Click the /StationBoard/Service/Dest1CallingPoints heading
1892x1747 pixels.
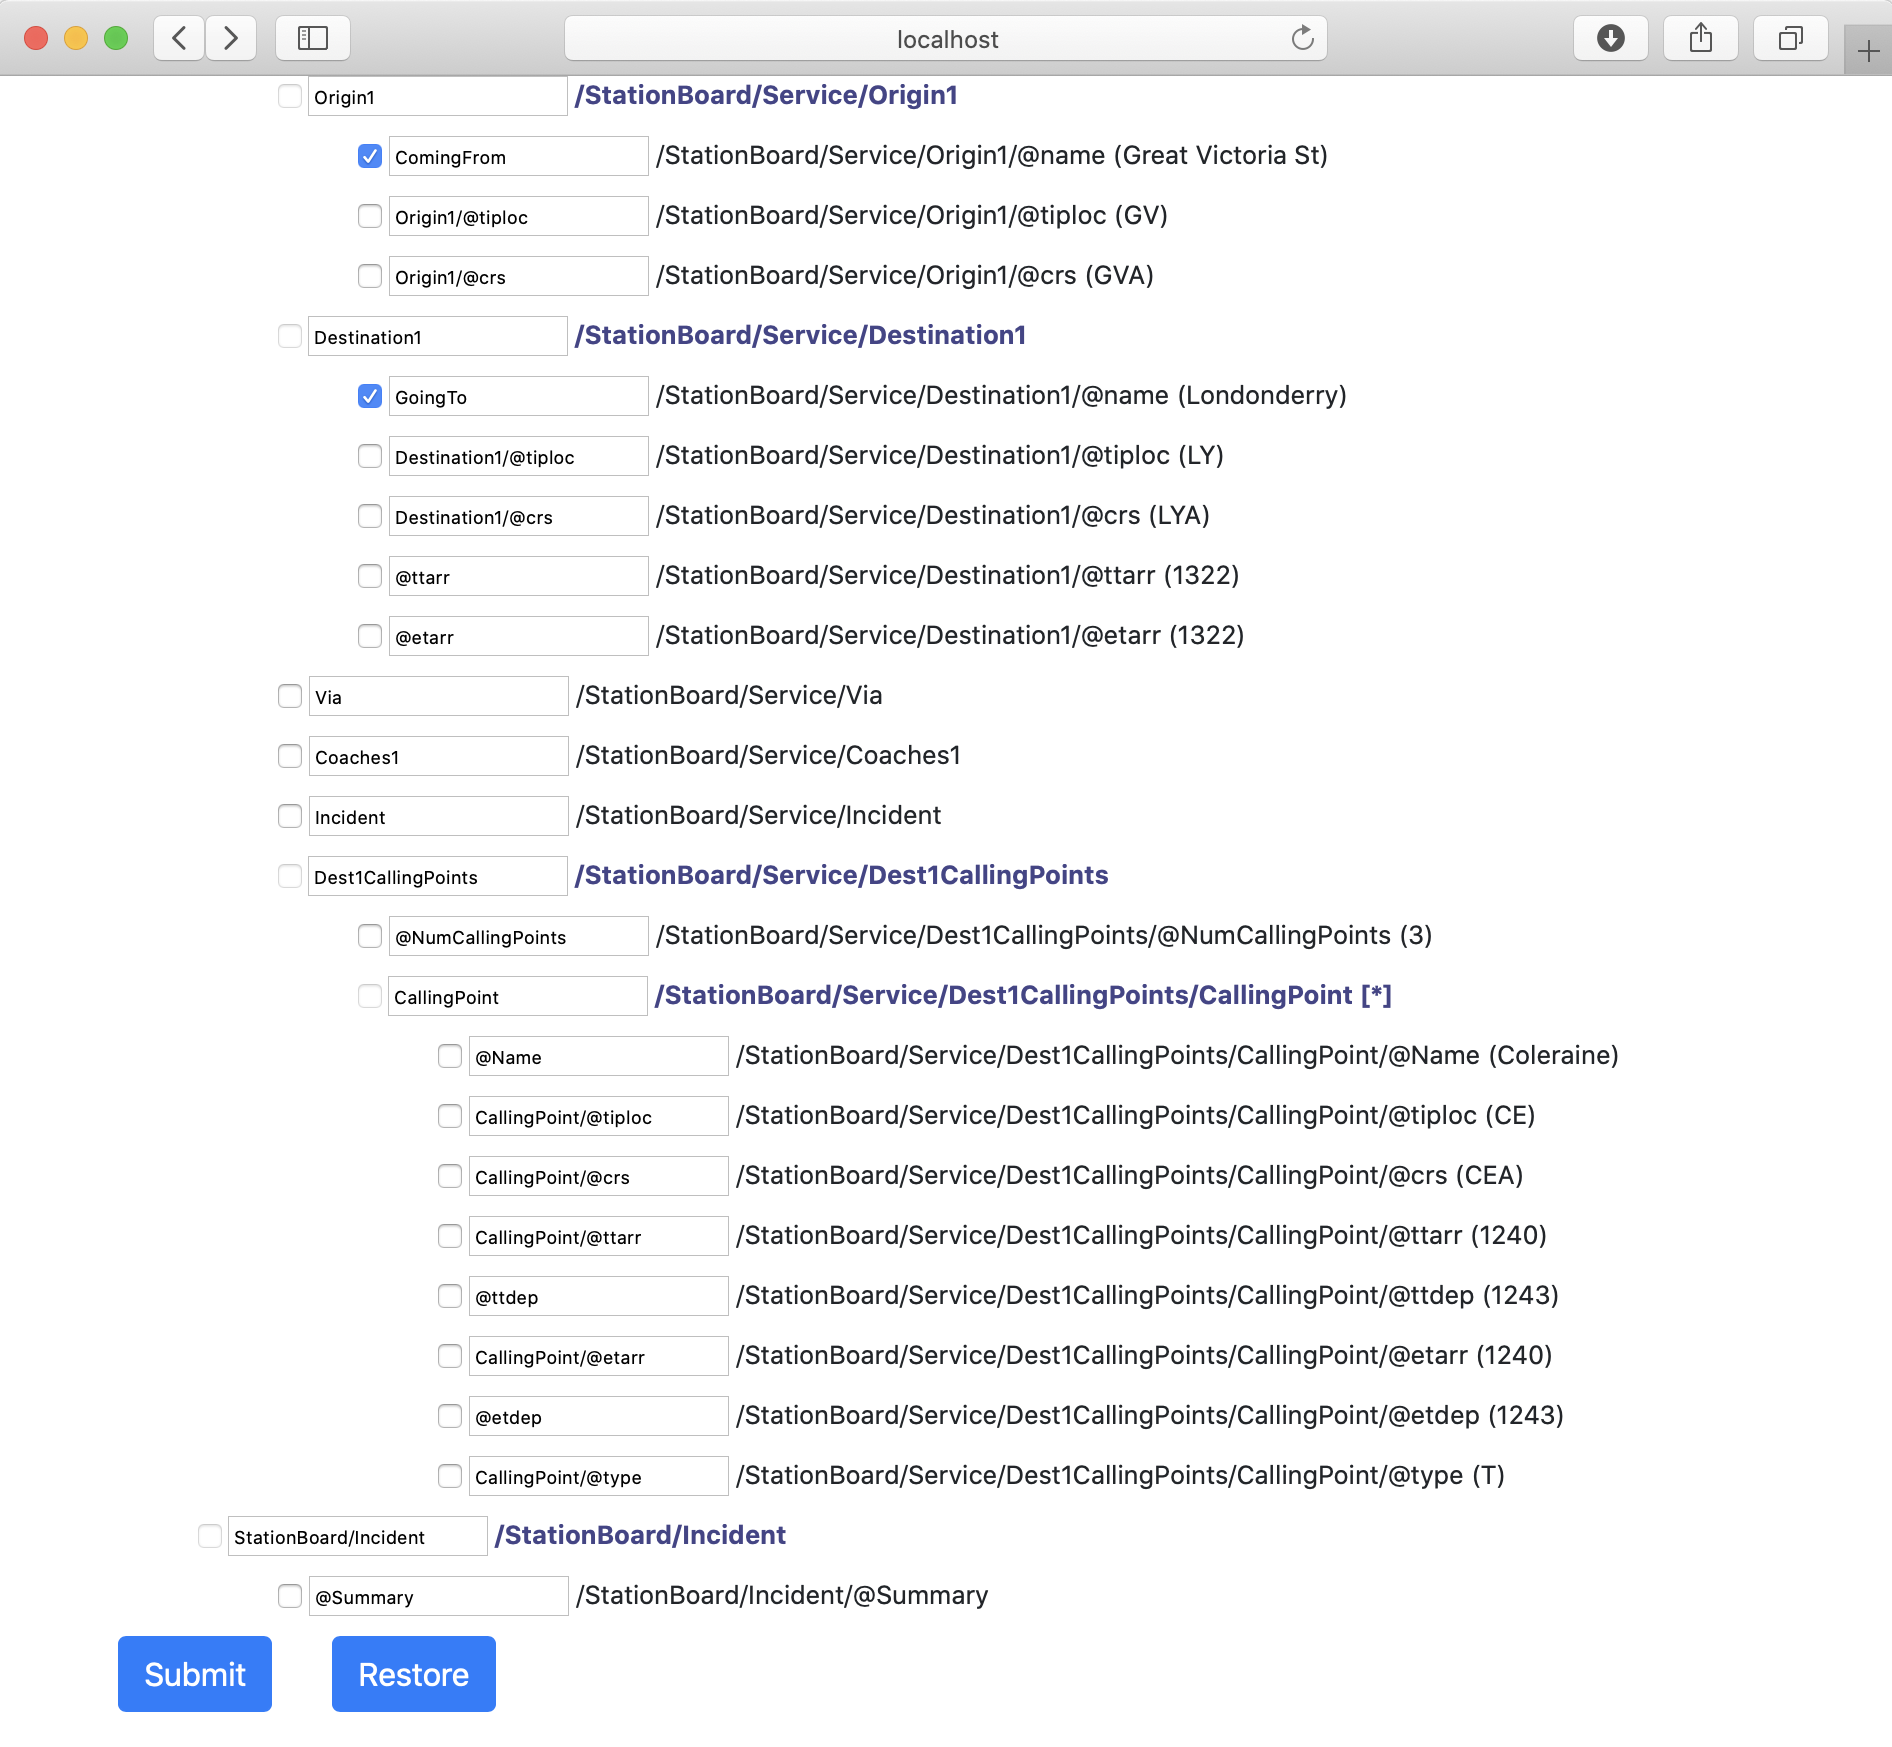point(841,875)
